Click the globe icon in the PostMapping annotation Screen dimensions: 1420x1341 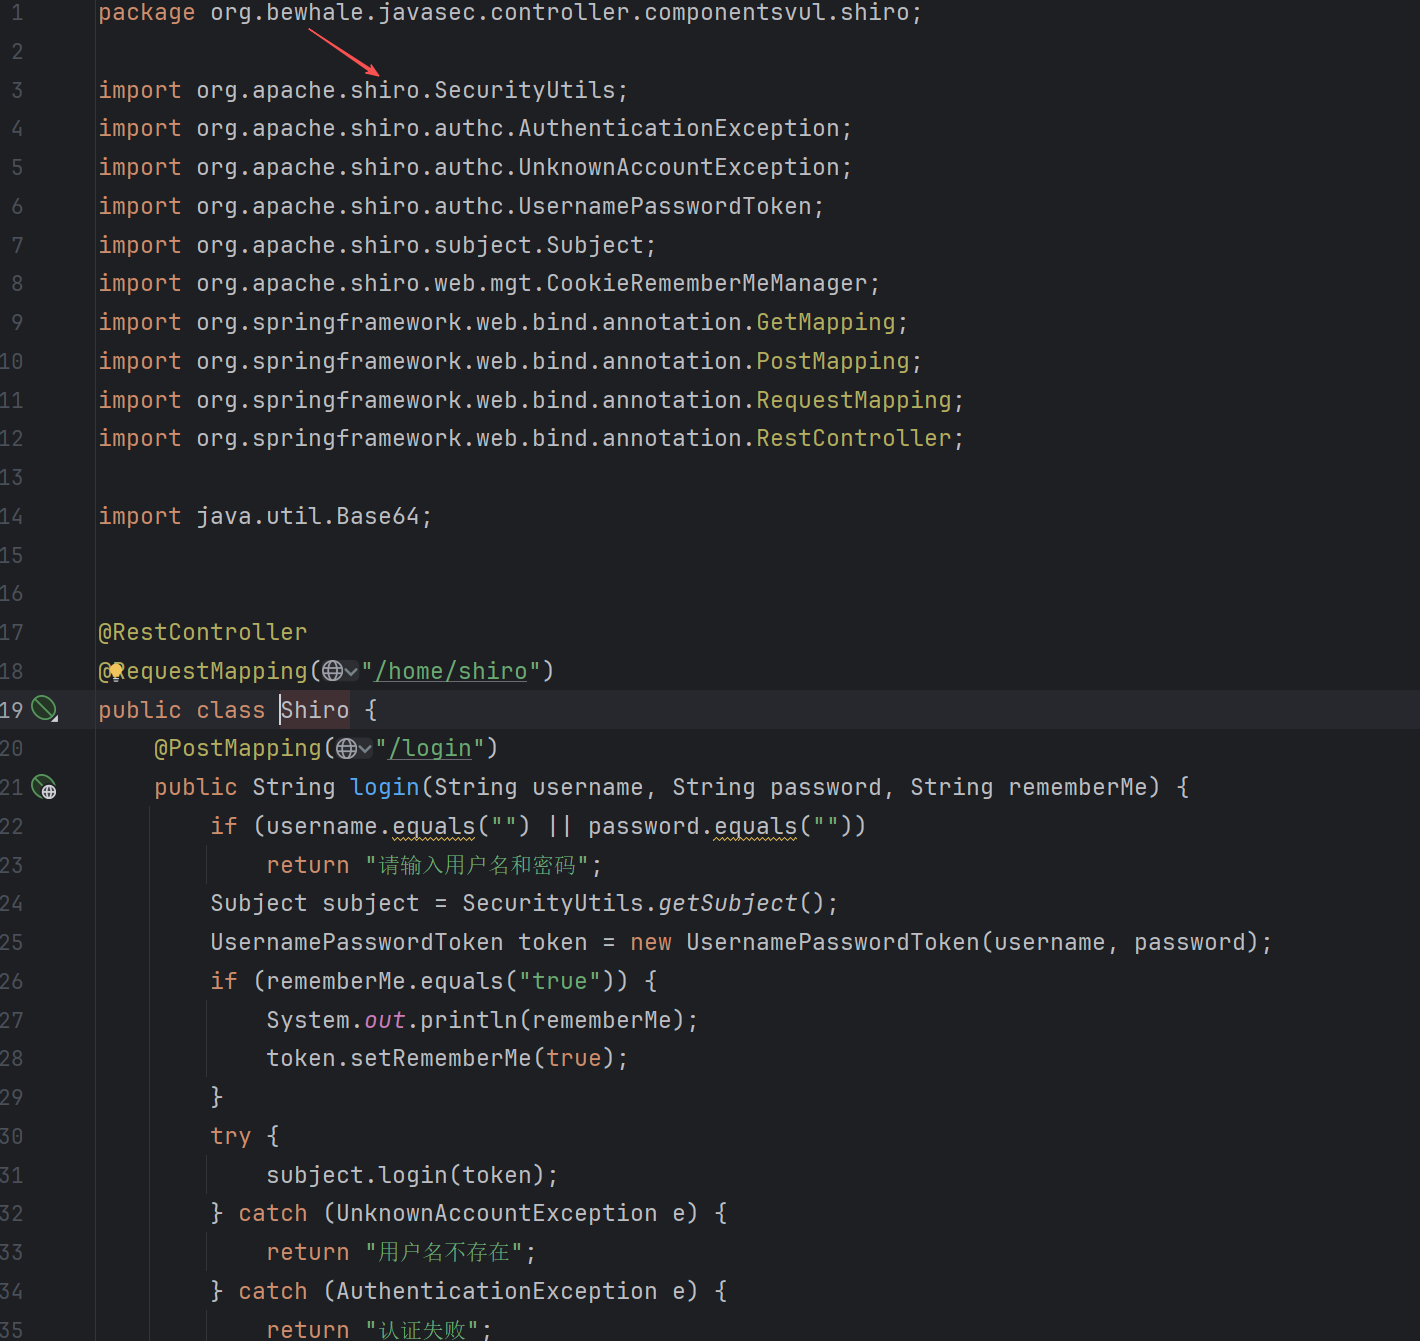tap(346, 748)
